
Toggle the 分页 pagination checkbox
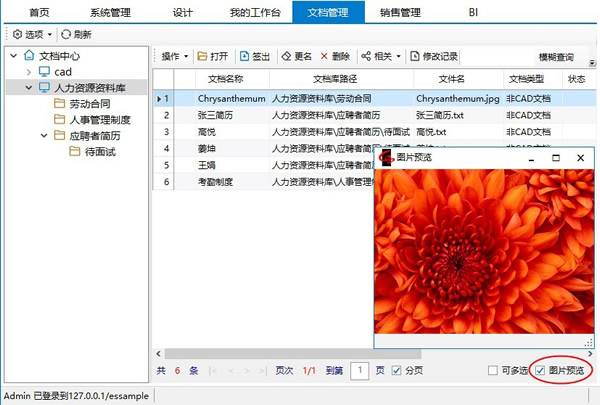(x=397, y=370)
